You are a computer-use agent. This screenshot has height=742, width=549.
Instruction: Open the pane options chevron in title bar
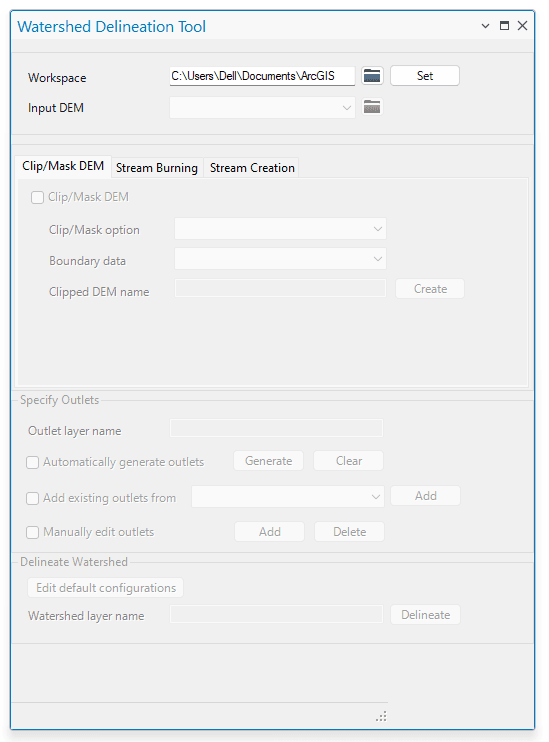point(485,26)
